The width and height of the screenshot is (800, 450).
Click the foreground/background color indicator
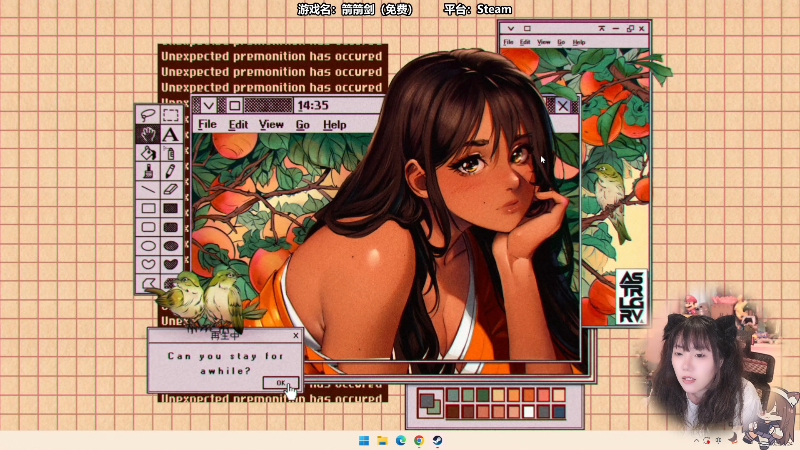click(x=430, y=403)
